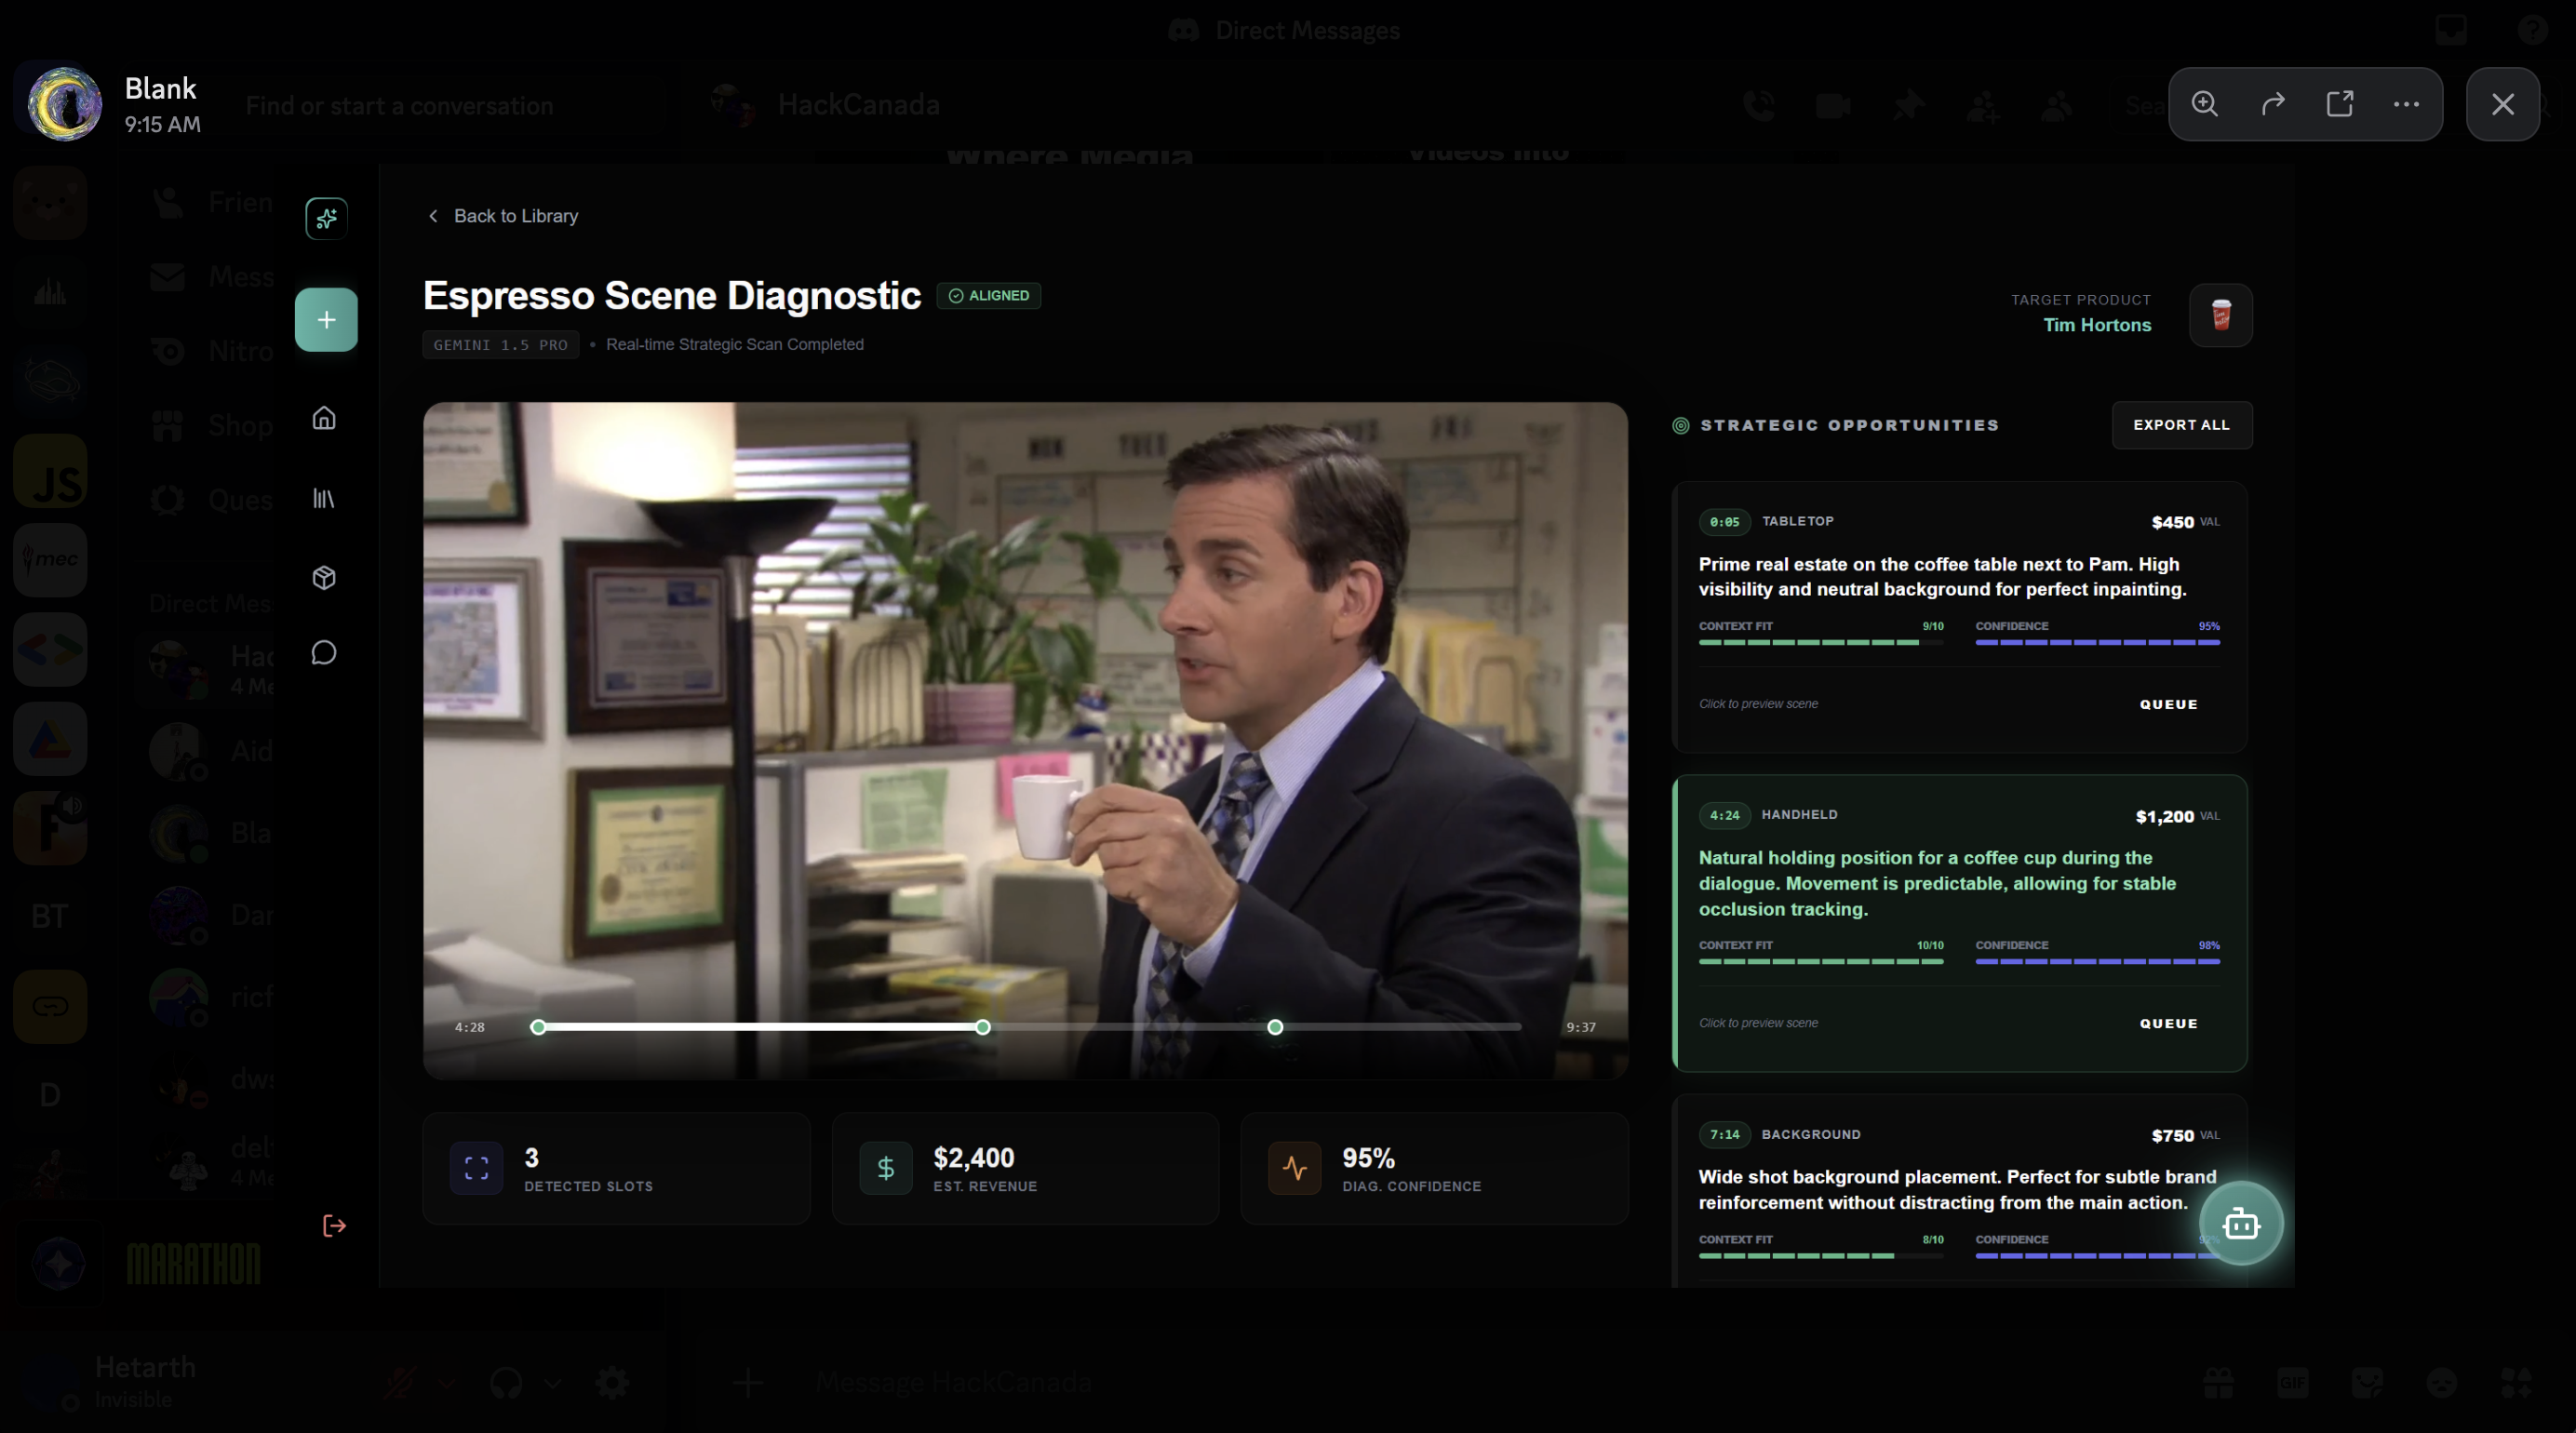Queue the Handheld $1,200 opportunity
Viewport: 2576px width, 1433px height.
point(2168,1023)
